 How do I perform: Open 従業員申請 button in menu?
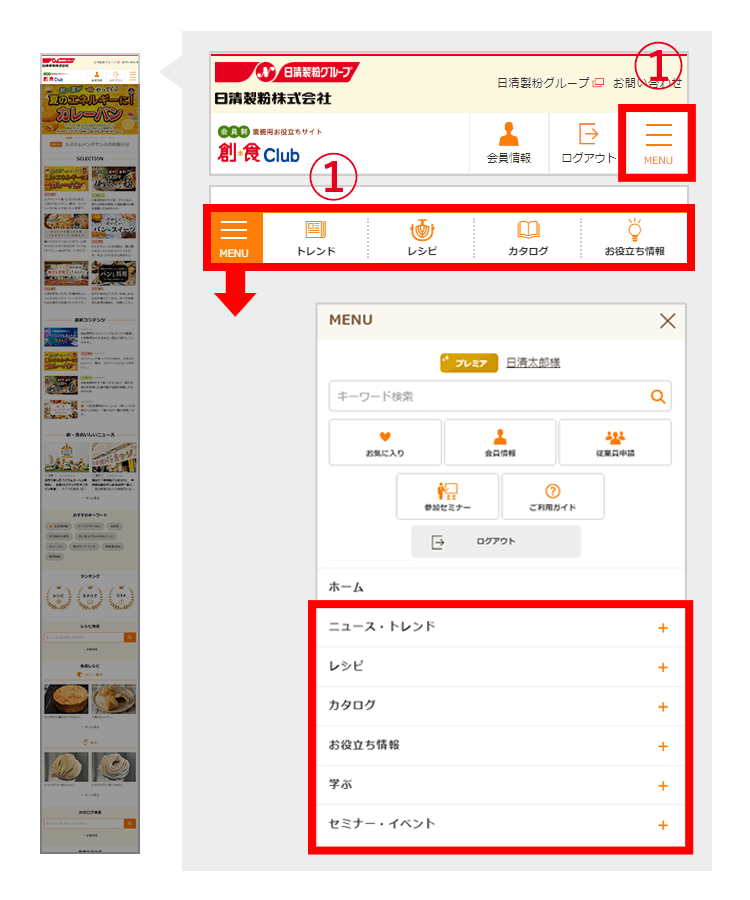(x=614, y=443)
